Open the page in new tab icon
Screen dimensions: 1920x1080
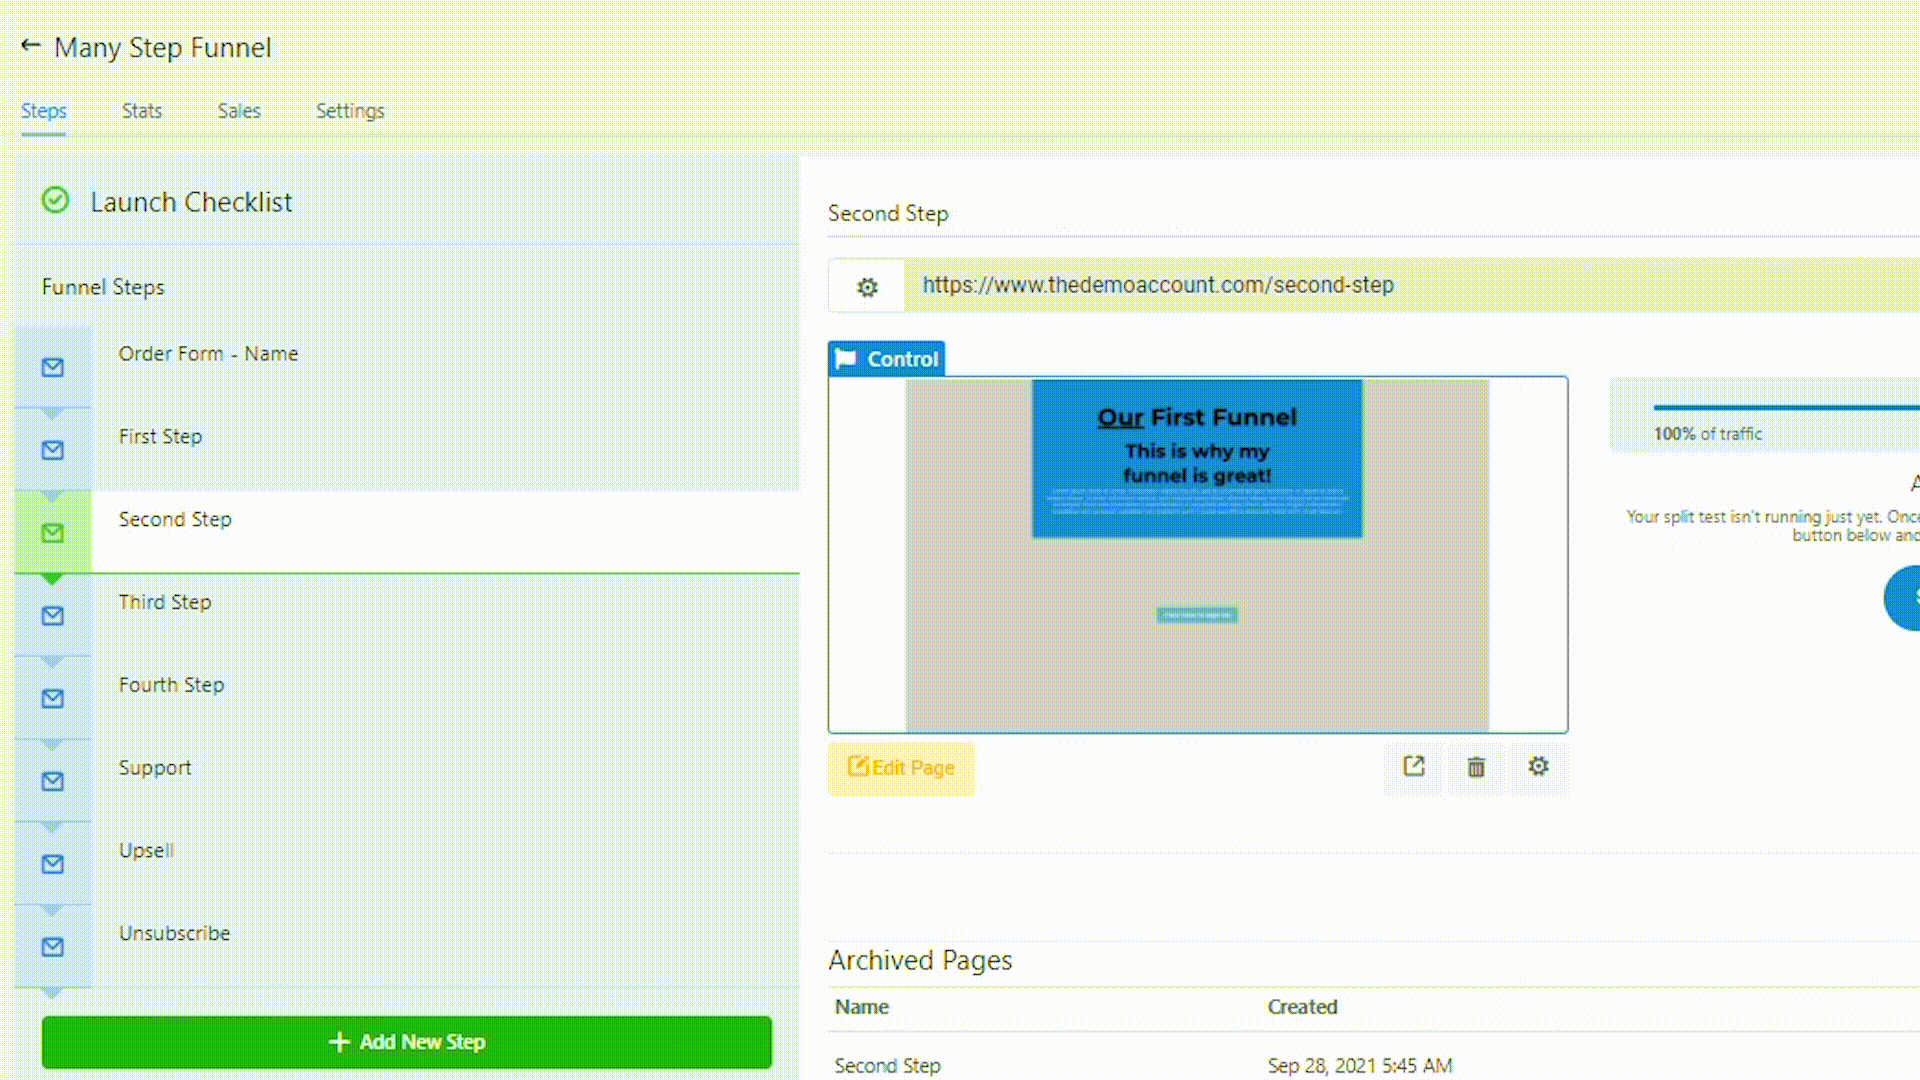(x=1413, y=767)
